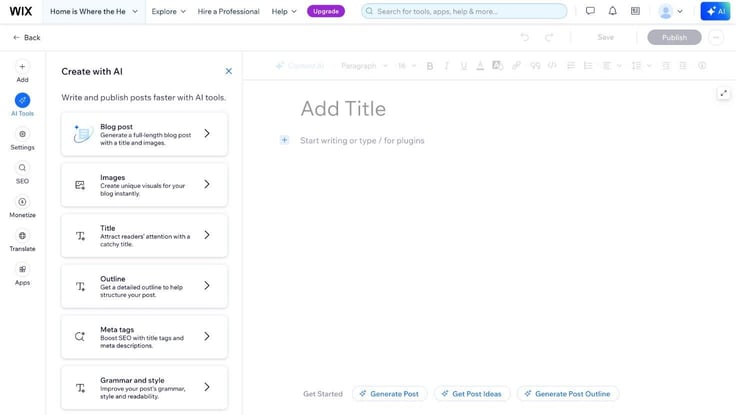The height and width of the screenshot is (415, 736).
Task: Click plus icon to add block
Action: pos(284,140)
